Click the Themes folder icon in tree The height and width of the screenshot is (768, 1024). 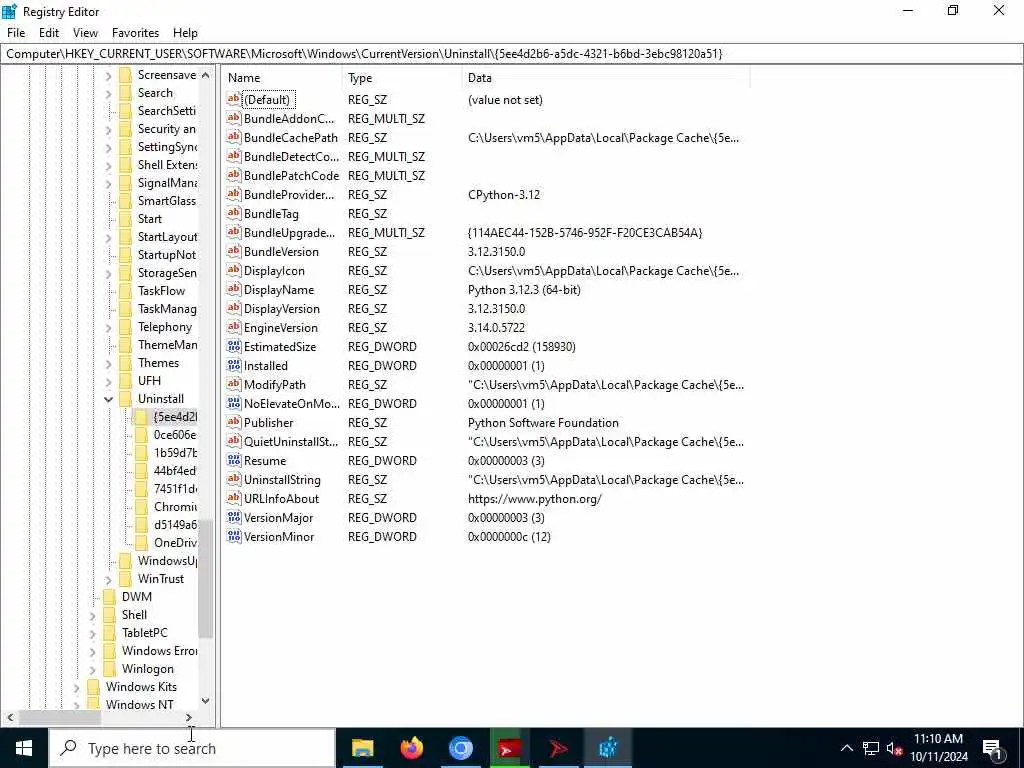click(125, 363)
